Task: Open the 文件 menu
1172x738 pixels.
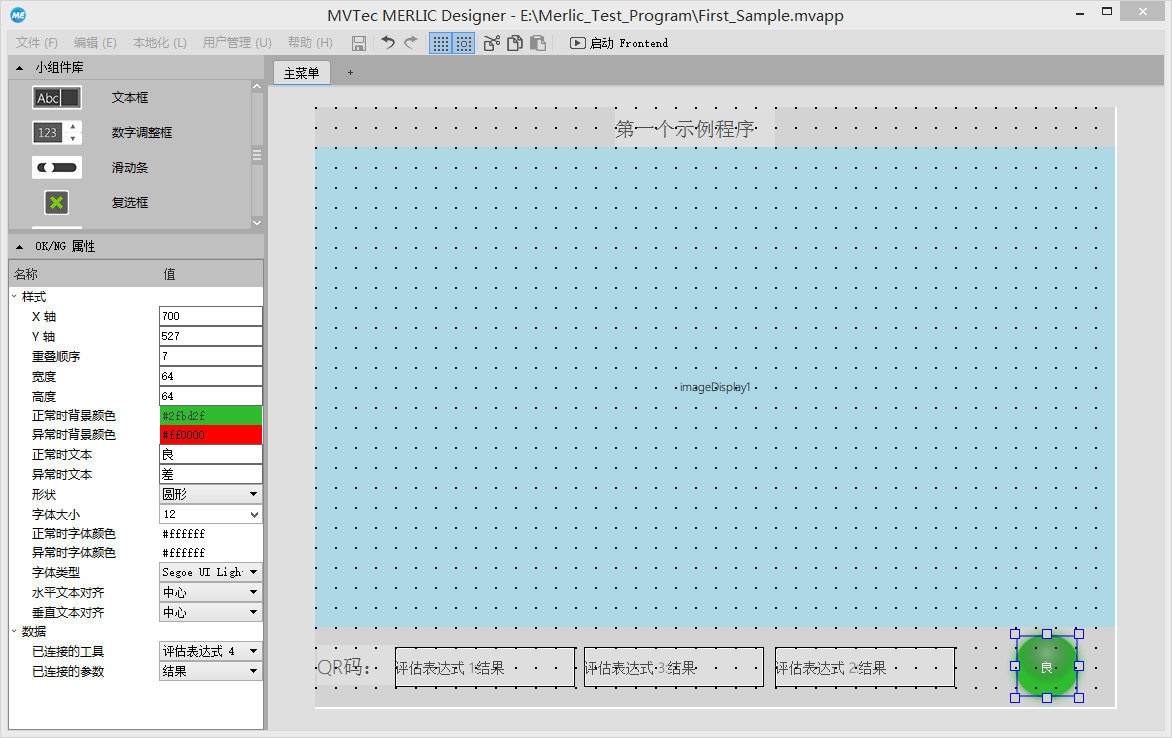Action: (x=36, y=42)
